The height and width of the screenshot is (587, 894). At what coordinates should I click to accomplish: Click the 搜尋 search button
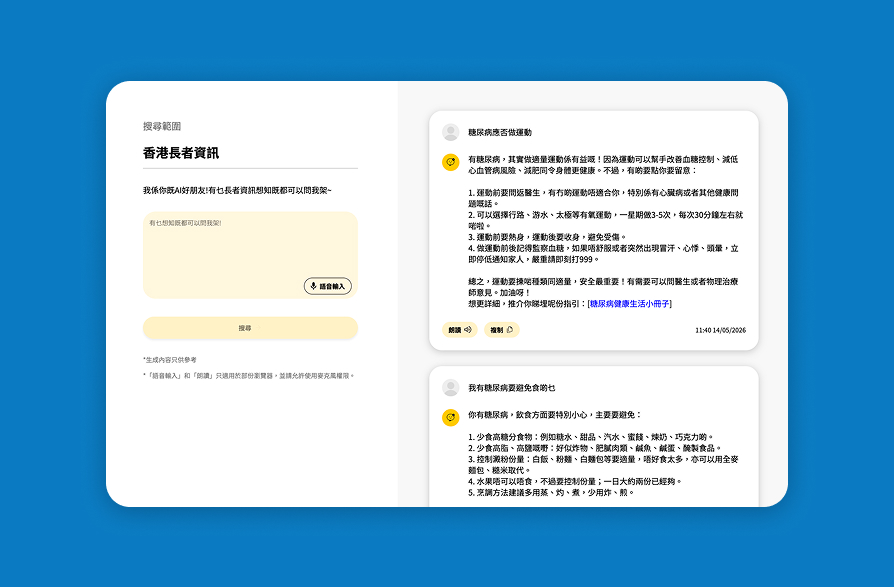click(250, 328)
